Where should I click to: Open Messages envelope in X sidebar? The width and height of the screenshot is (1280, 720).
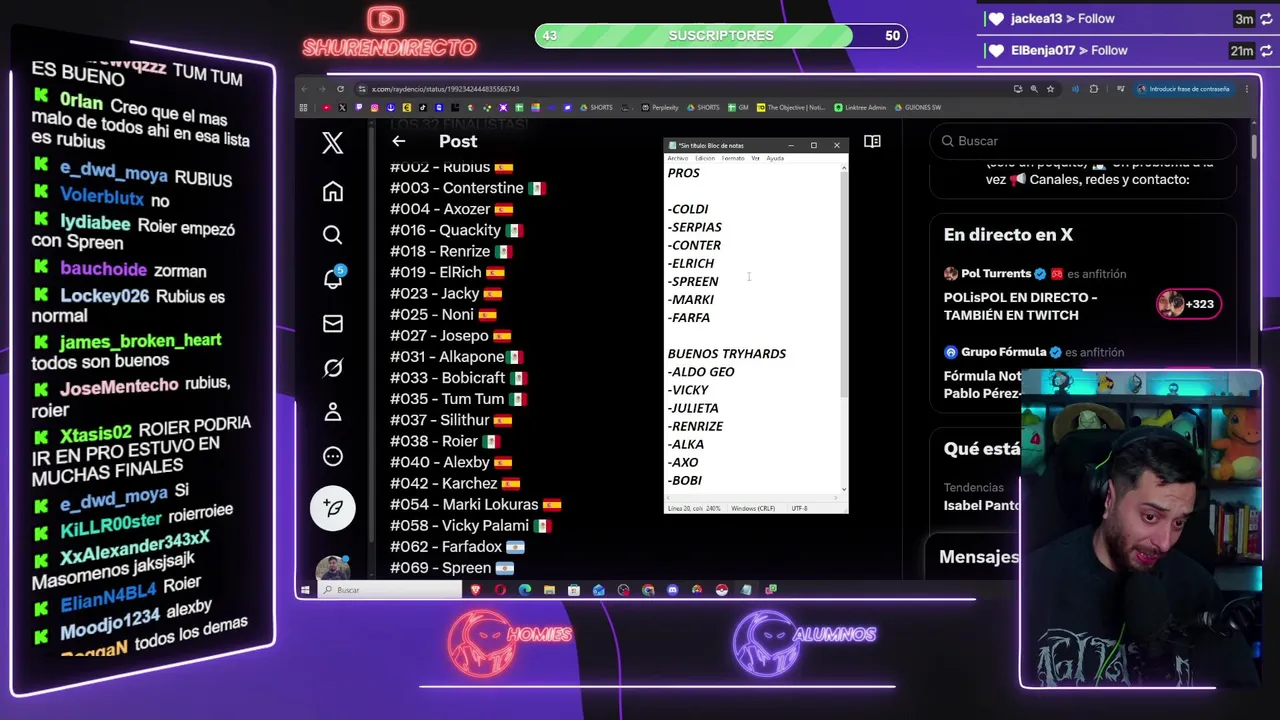click(333, 324)
